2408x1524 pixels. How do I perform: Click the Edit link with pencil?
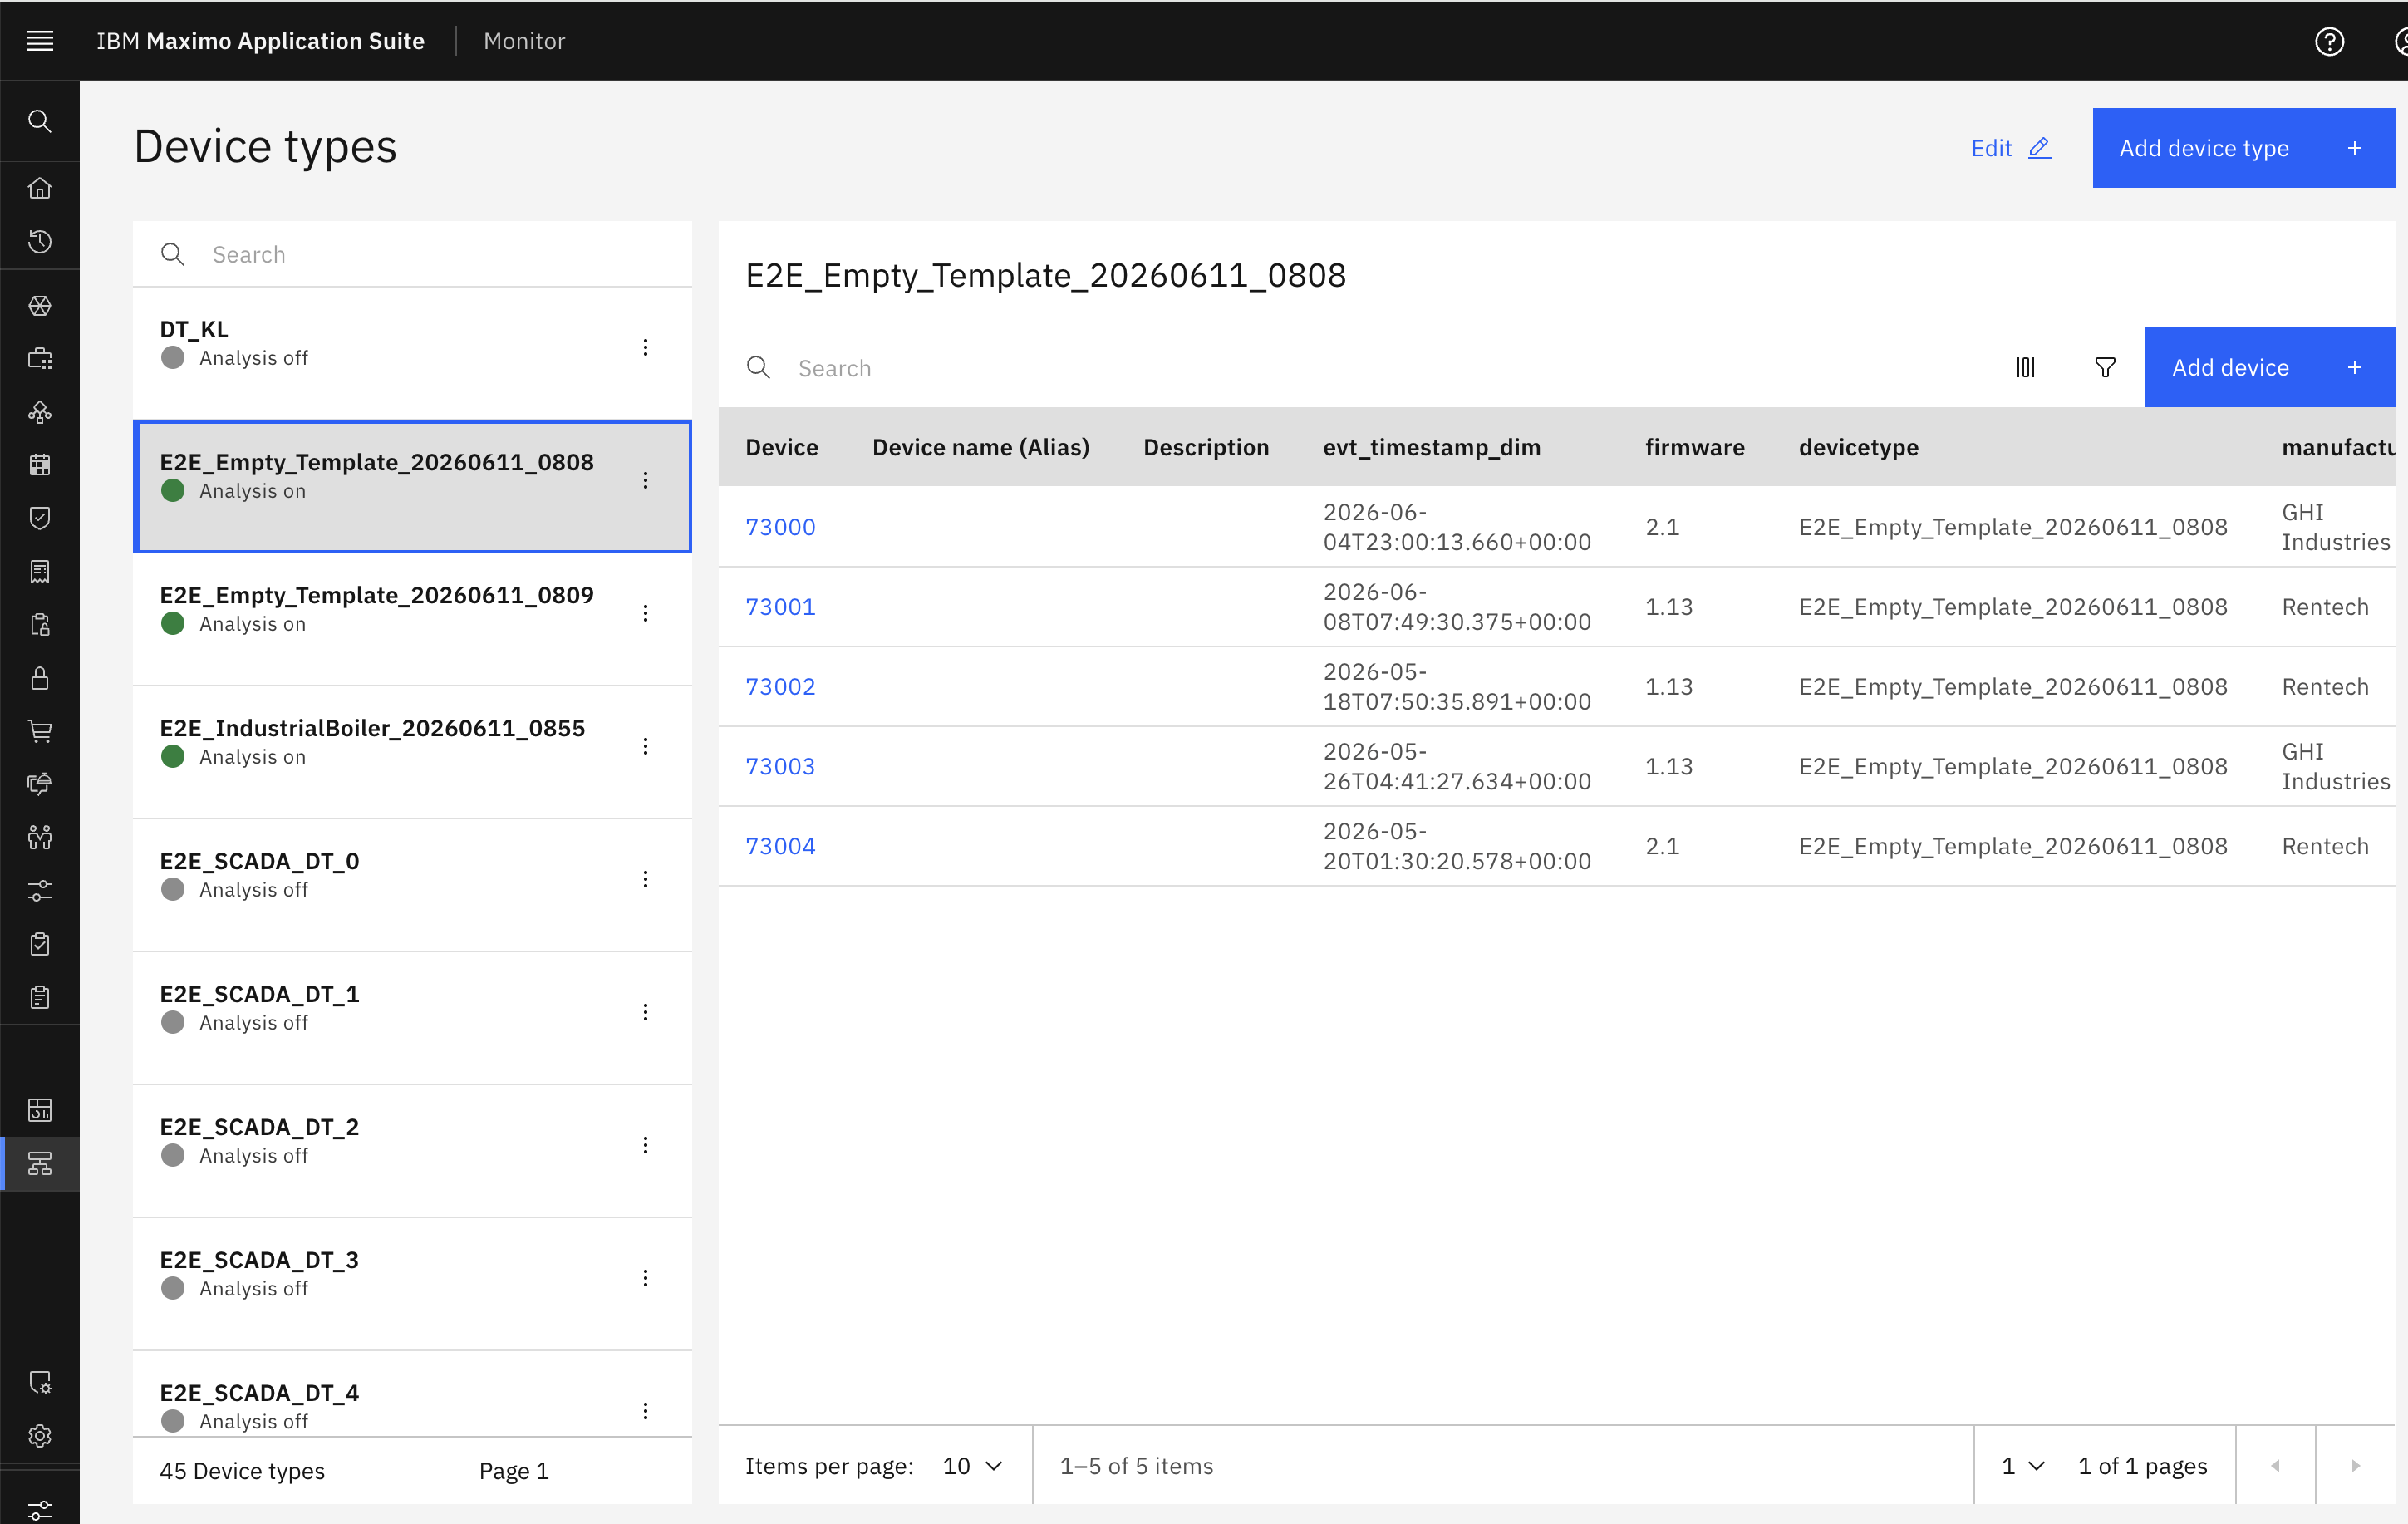(2010, 148)
